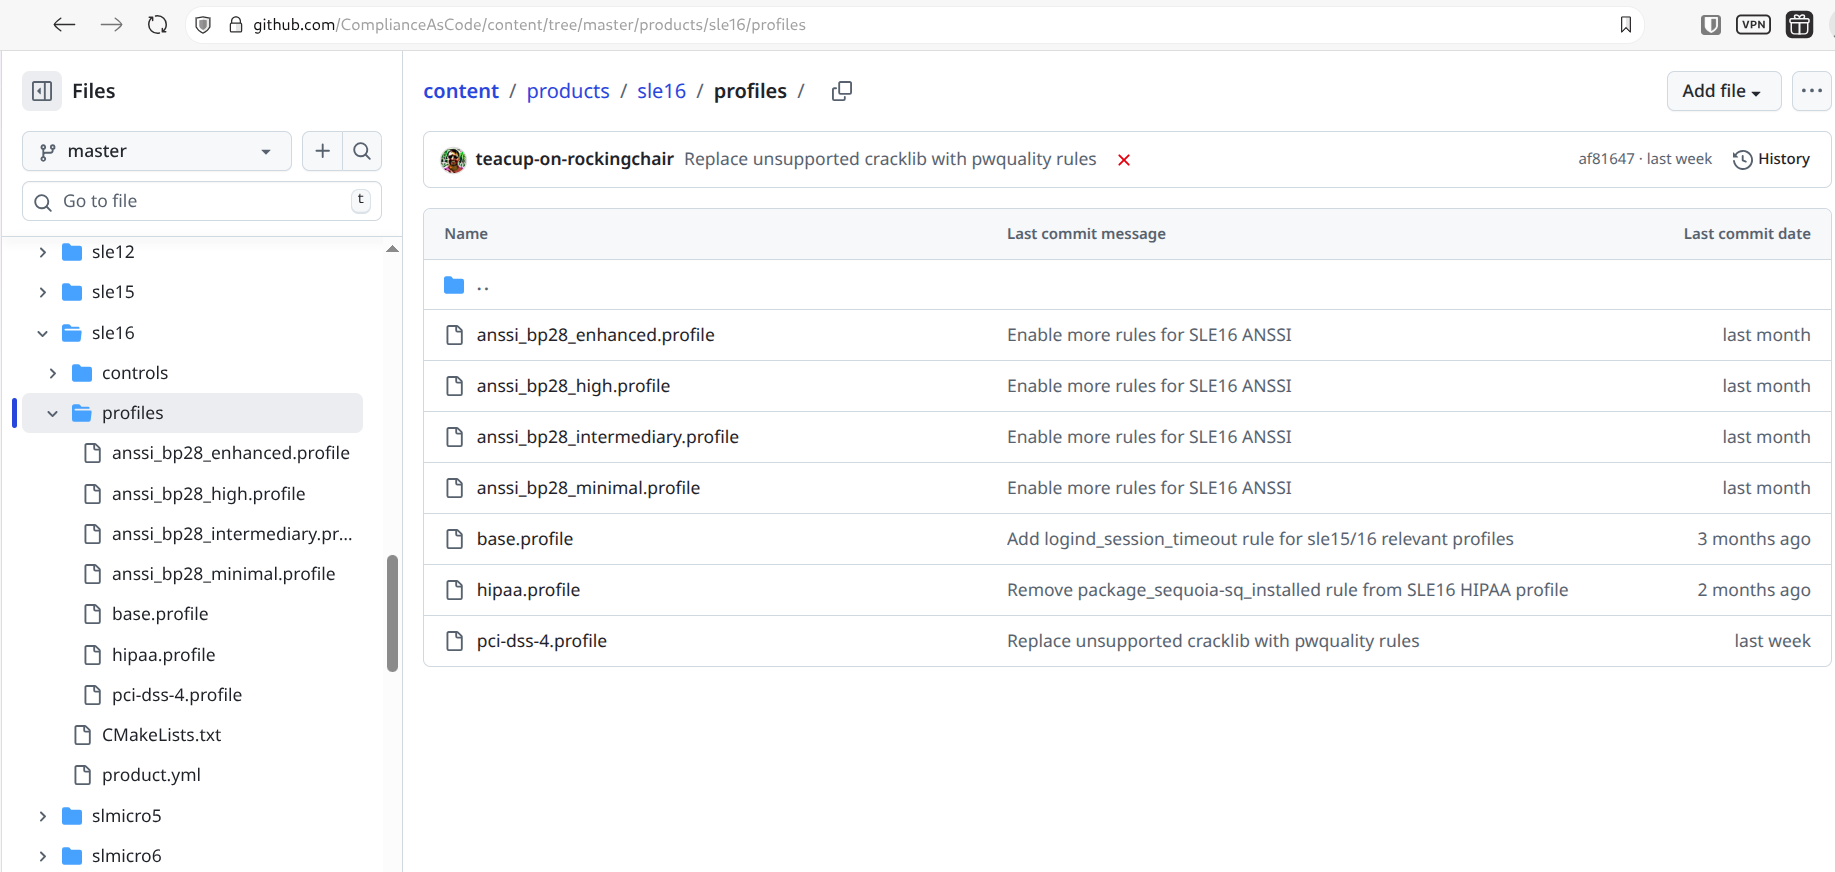Collapse the profiles folder in tree

point(52,413)
